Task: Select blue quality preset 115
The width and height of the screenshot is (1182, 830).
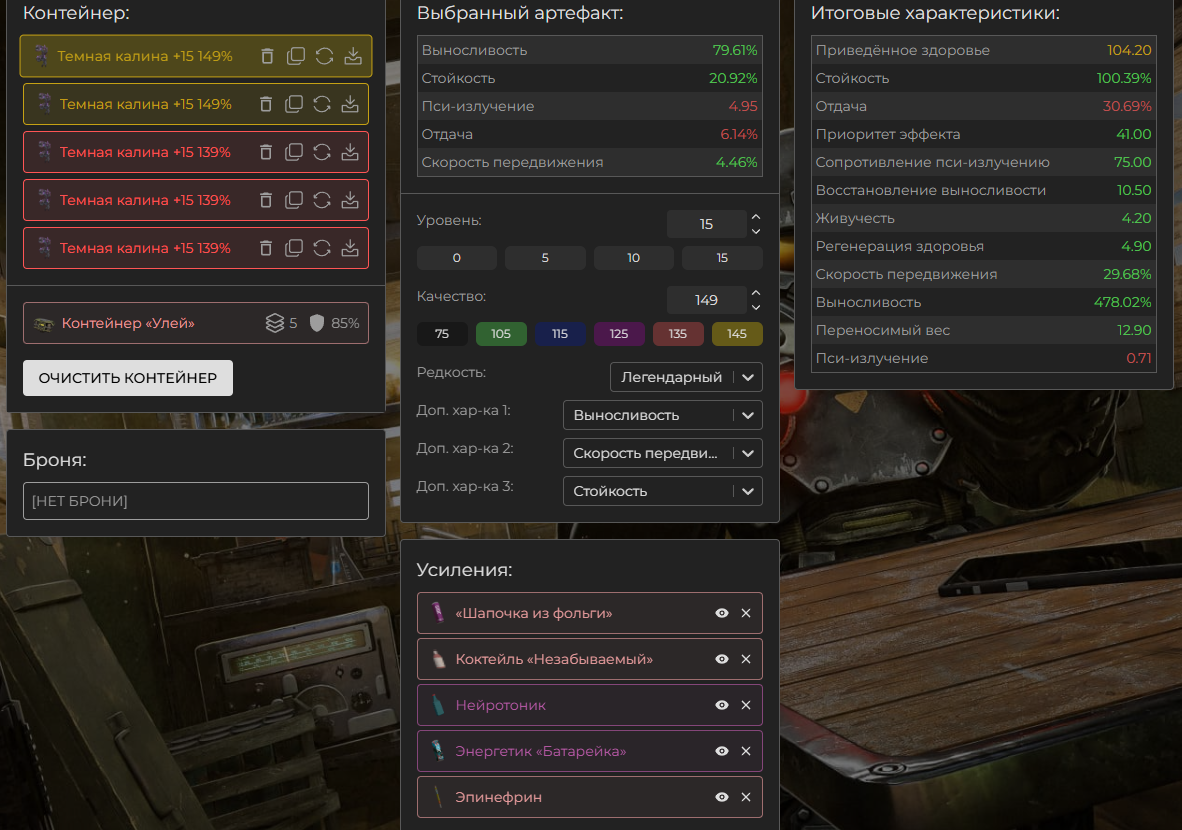Action: click(560, 333)
